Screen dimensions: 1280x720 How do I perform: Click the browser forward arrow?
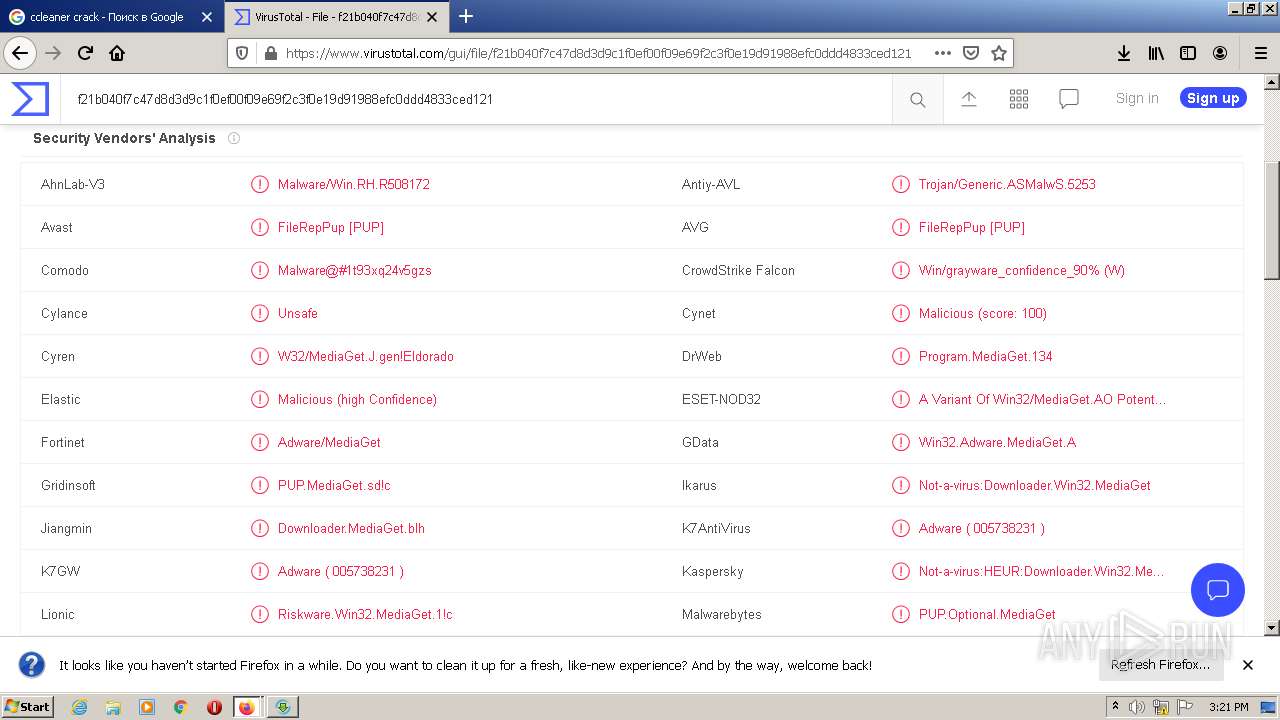pos(53,53)
